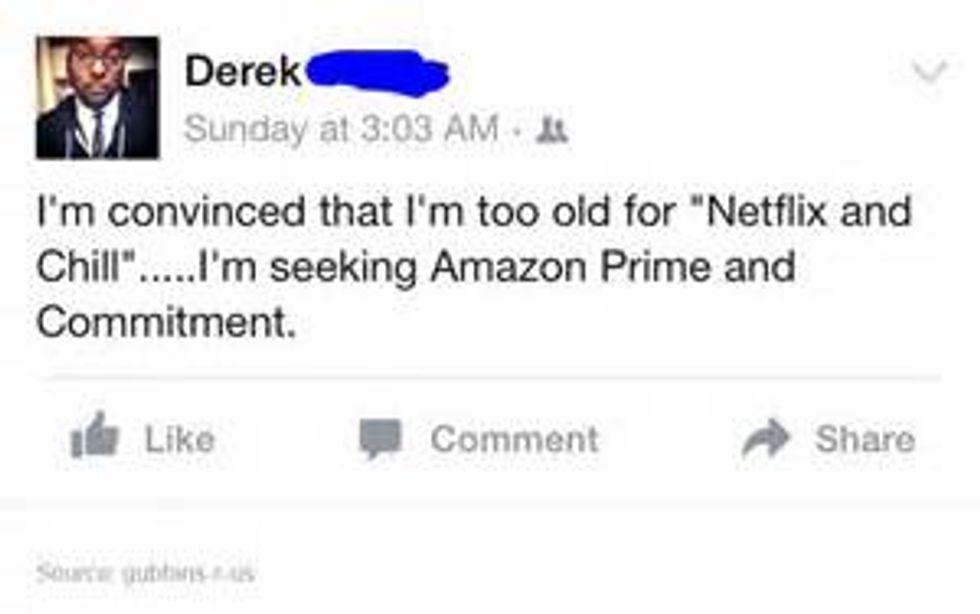Viewport: 980px width, 614px height.
Task: Click the name Derek
Action: [x=243, y=72]
